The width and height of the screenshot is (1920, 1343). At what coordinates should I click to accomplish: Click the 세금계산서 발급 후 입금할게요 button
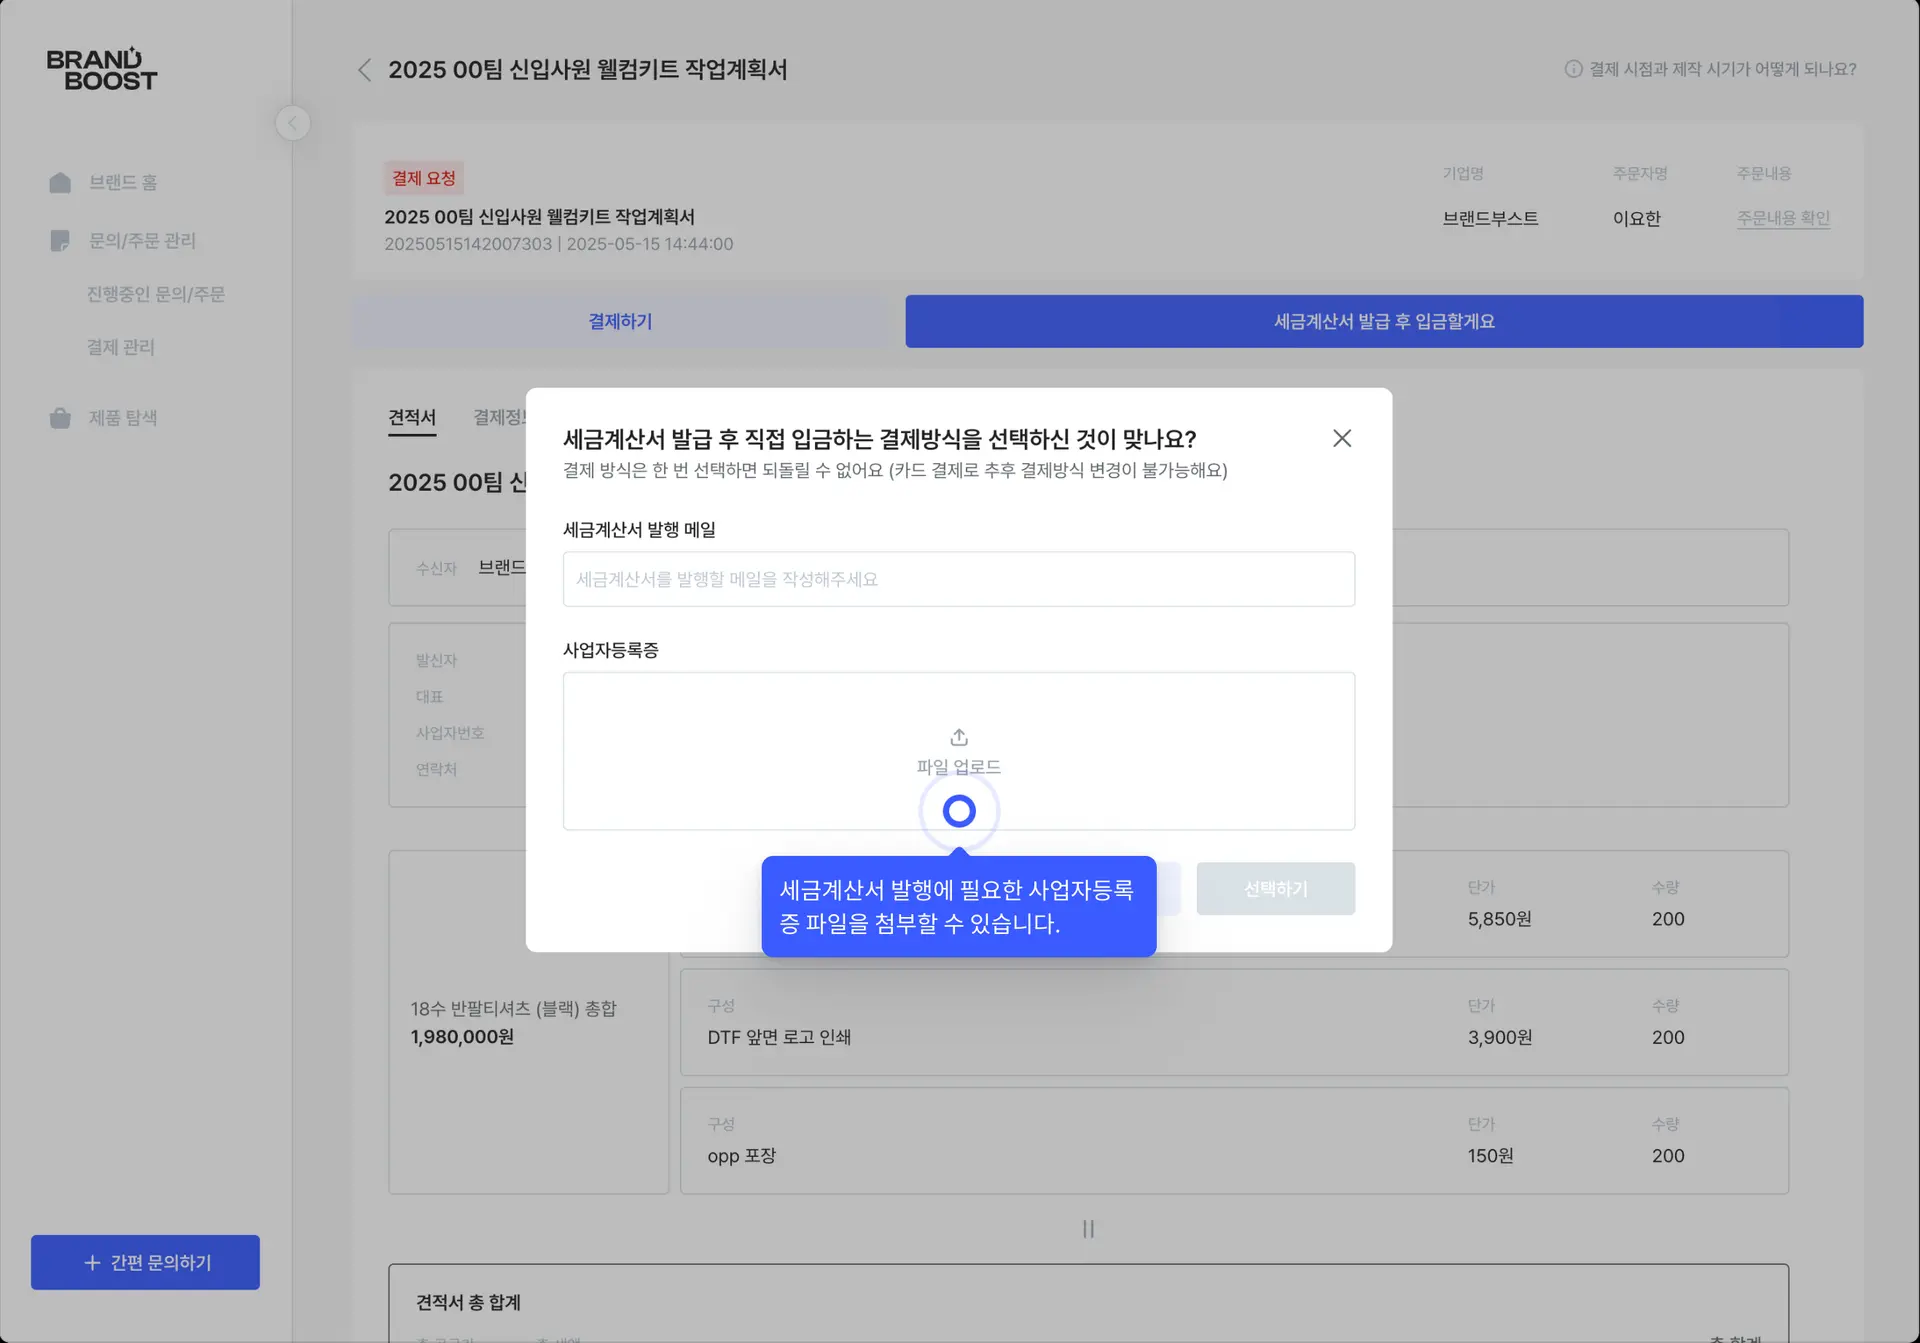point(1384,321)
